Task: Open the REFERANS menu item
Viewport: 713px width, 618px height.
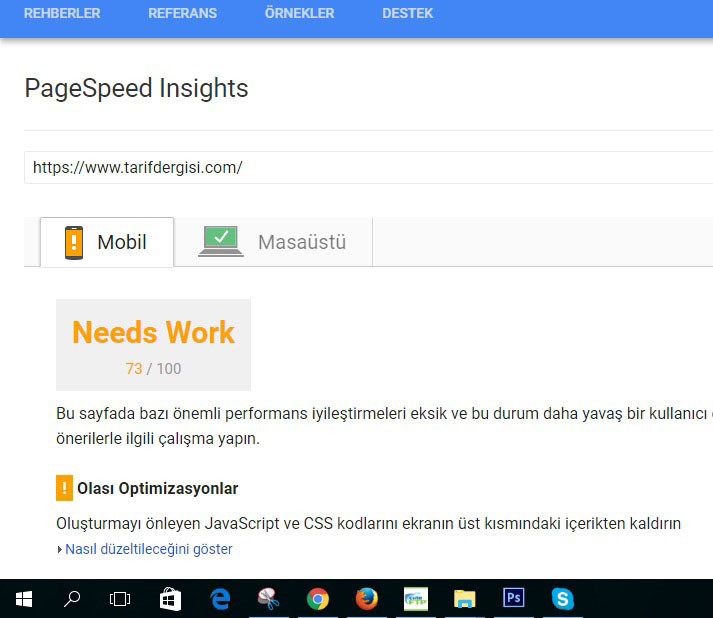Action: coord(182,13)
